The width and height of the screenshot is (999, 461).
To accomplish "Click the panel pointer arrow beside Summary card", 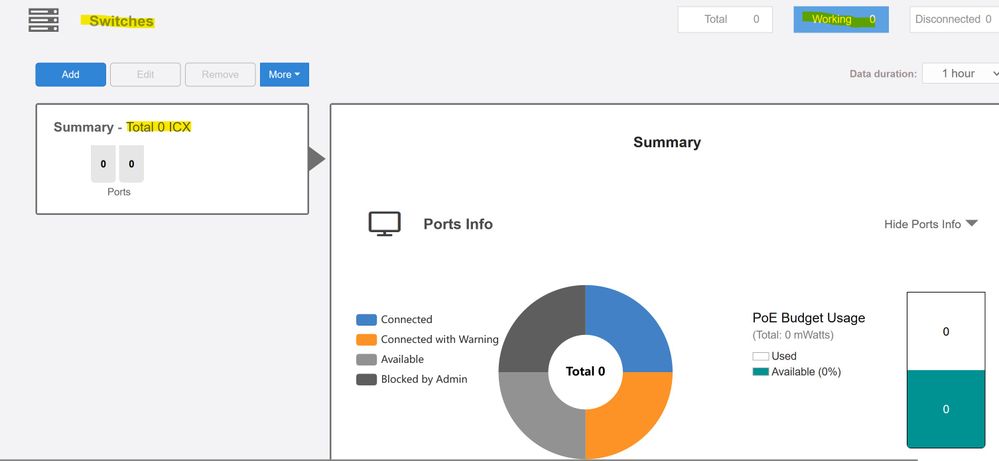I will click(316, 159).
